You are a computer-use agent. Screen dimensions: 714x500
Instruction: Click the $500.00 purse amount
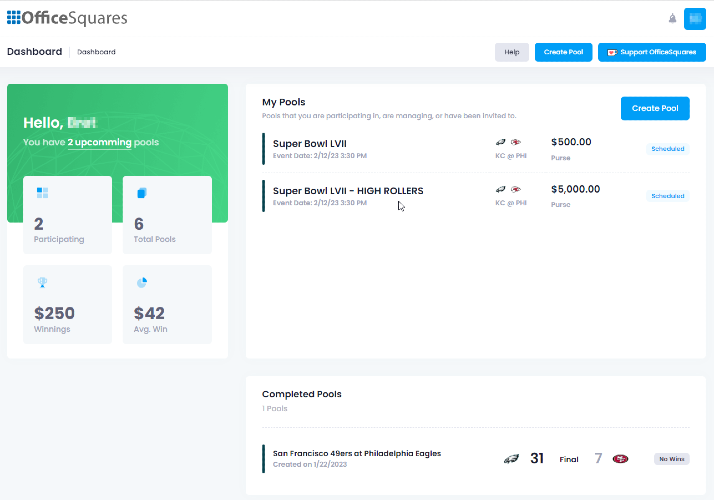tap(571, 142)
